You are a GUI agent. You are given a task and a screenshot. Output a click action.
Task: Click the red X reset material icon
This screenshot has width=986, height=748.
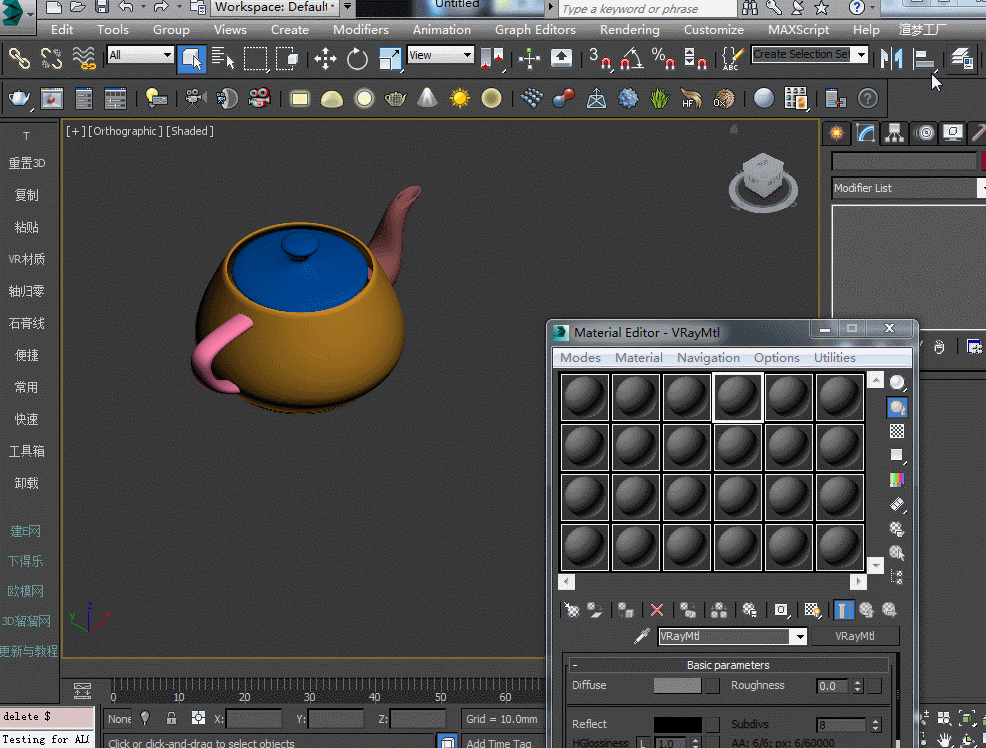[657, 610]
